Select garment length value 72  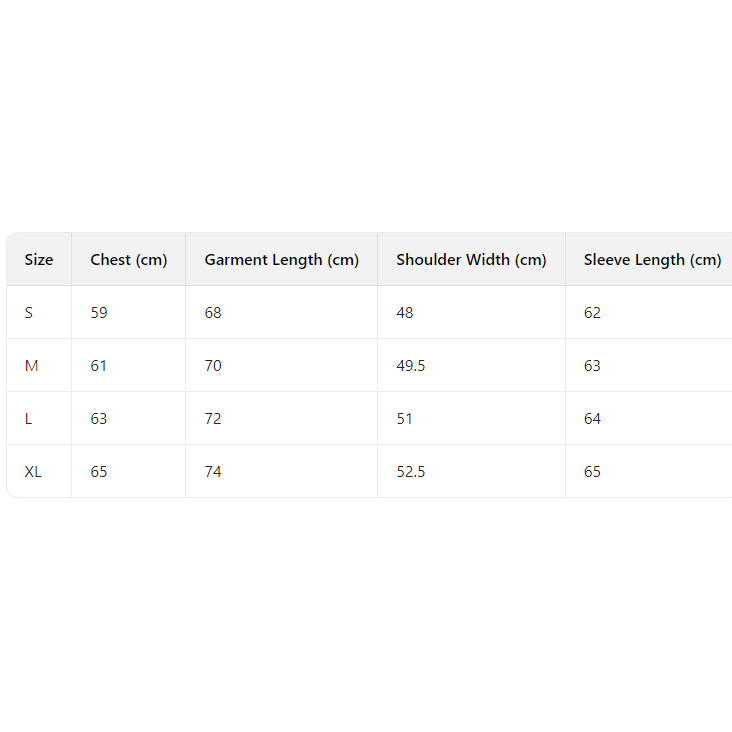click(x=213, y=419)
